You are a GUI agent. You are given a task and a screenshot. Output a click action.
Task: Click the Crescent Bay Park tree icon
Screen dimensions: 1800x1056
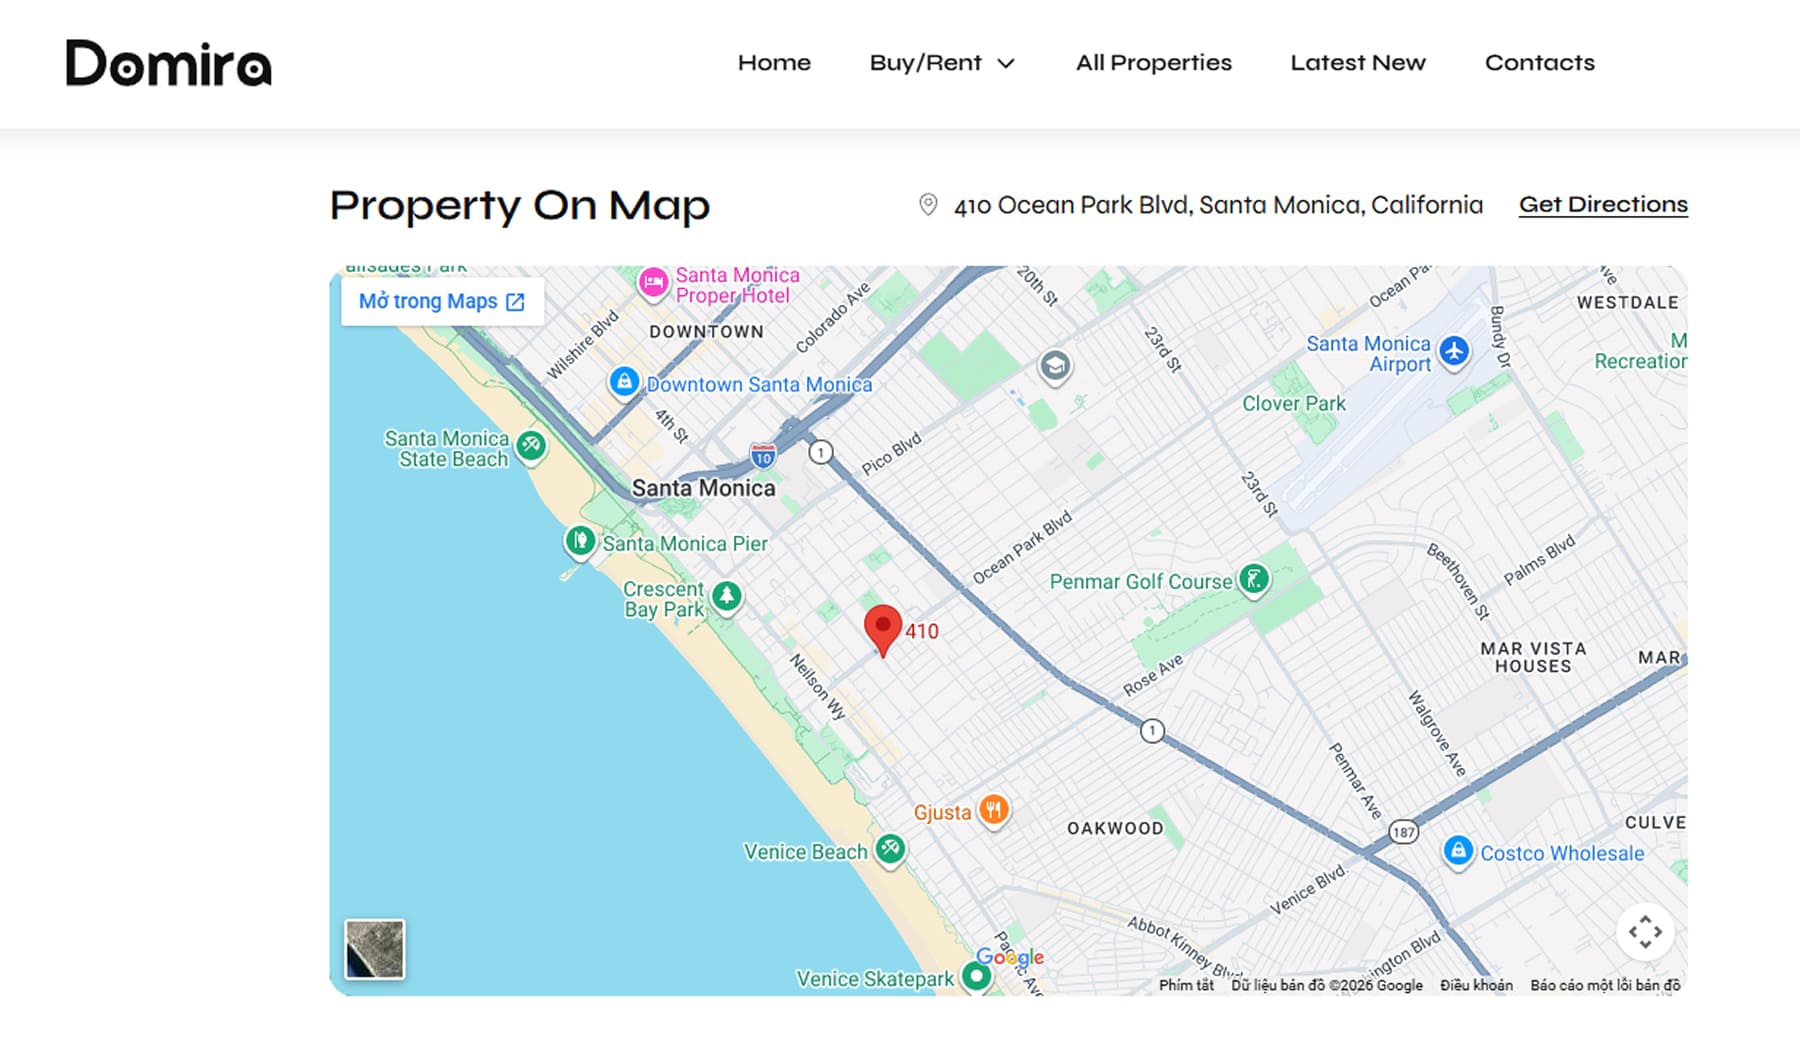[727, 596]
